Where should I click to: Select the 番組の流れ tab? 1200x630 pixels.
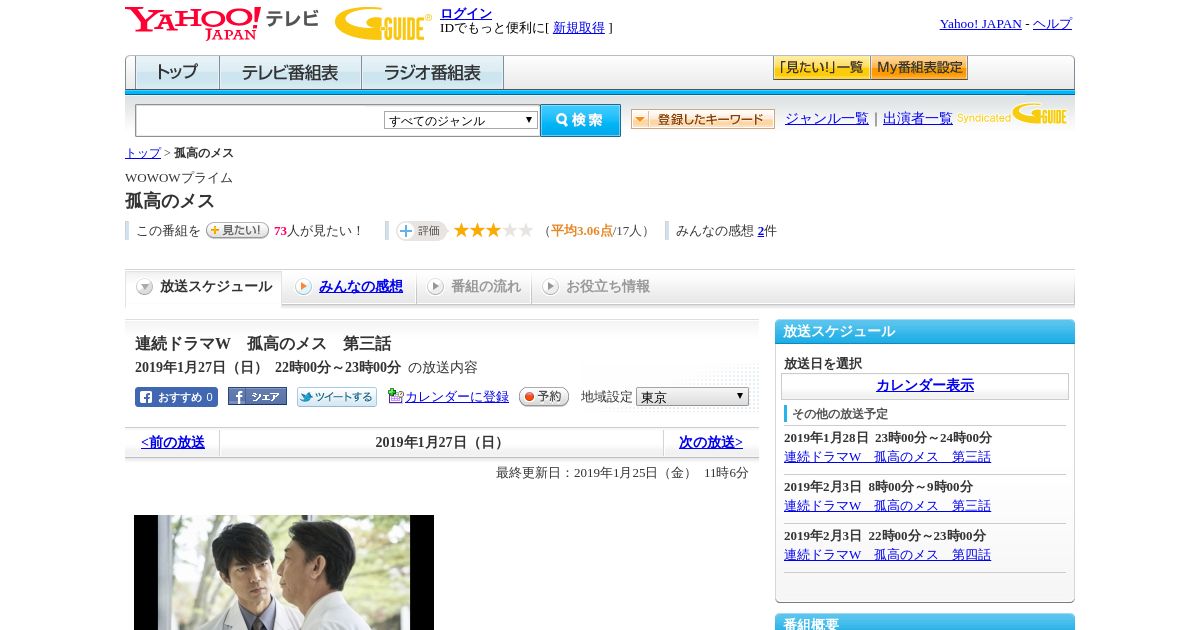(474, 287)
